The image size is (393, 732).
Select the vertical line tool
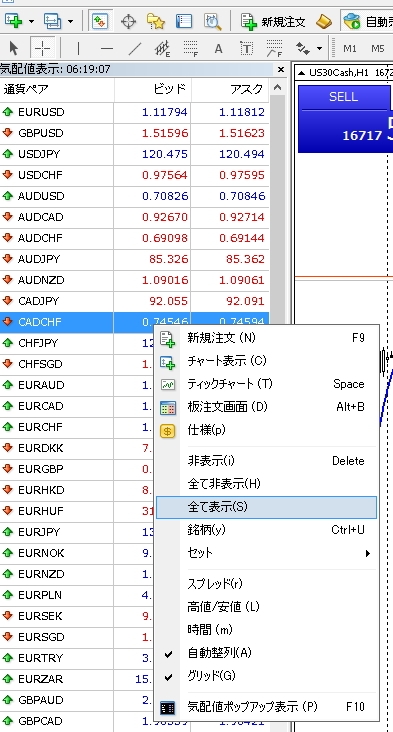[x=78, y=48]
